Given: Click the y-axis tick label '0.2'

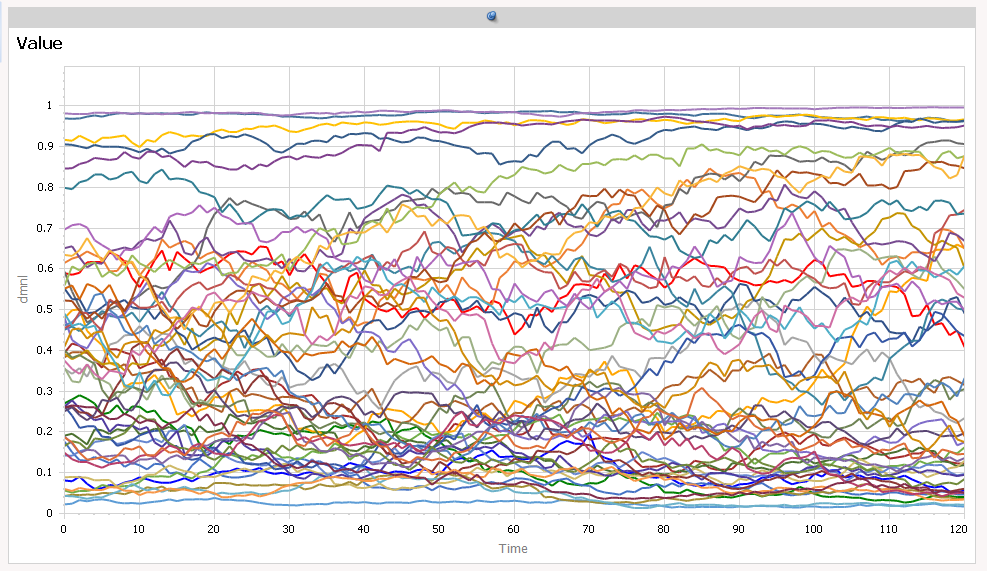Looking at the screenshot, I should (45, 431).
